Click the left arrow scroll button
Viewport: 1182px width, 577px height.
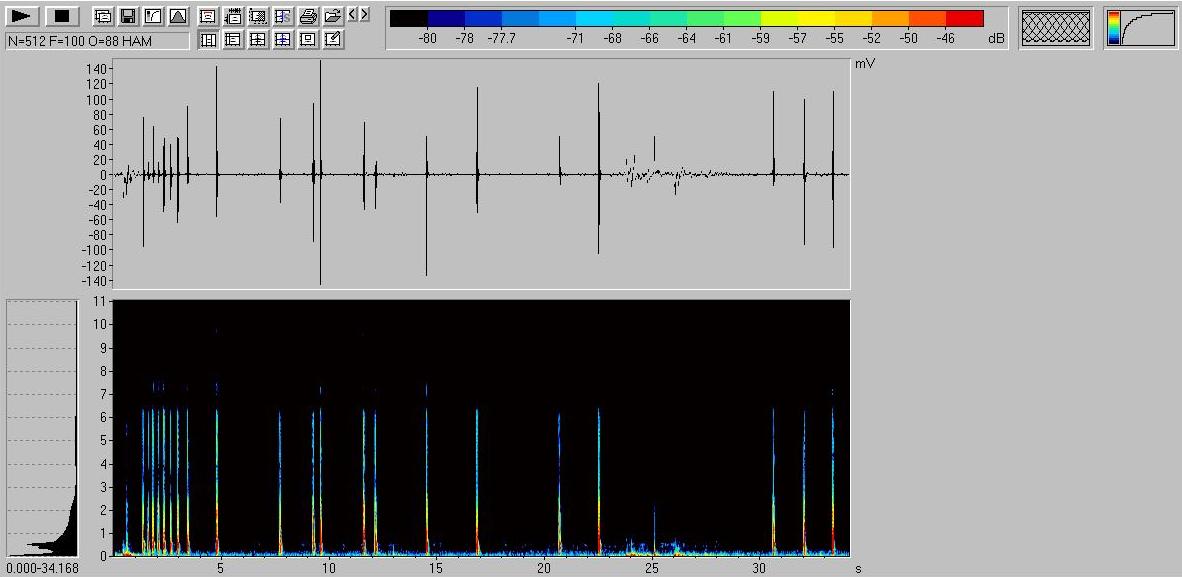click(x=352, y=15)
